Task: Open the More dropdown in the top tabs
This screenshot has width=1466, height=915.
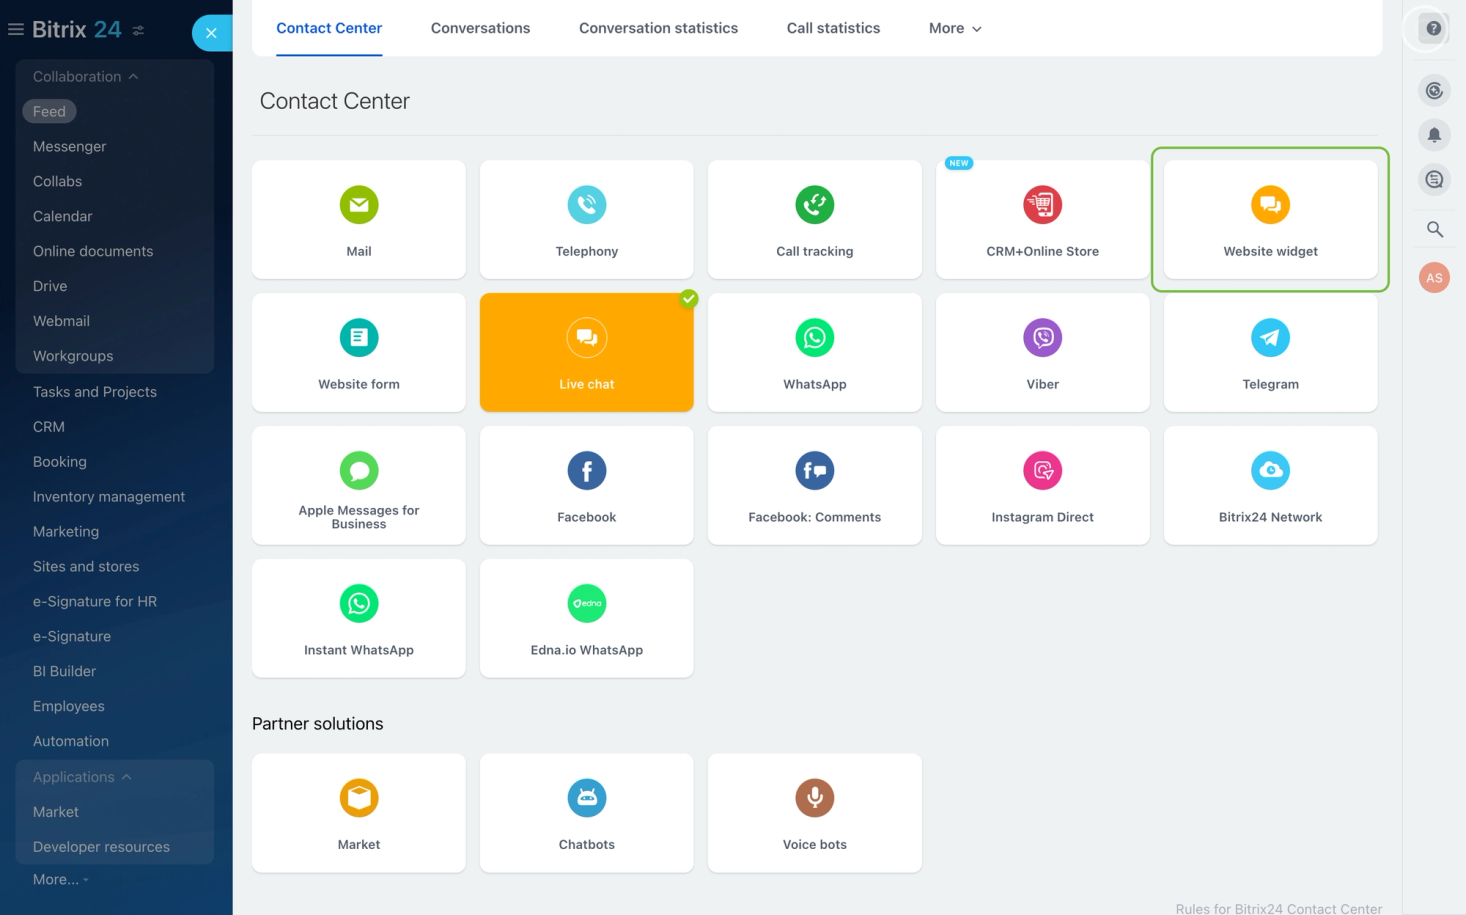Action: click(955, 28)
